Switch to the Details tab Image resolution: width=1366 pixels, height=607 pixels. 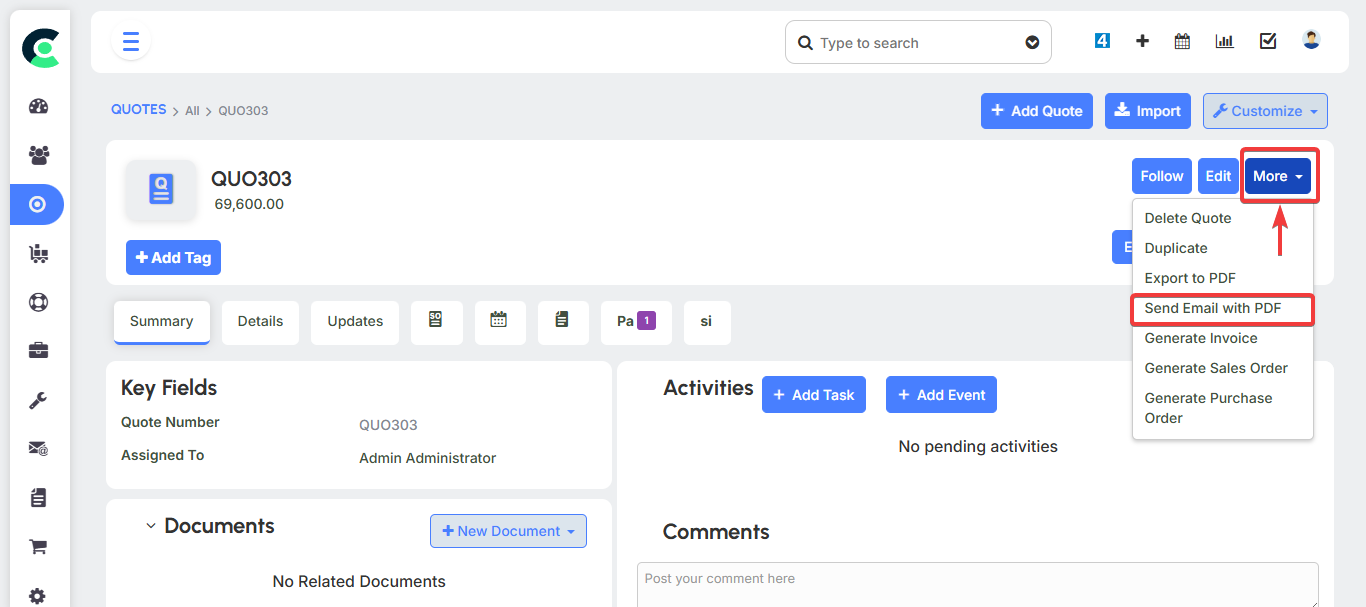[260, 322]
